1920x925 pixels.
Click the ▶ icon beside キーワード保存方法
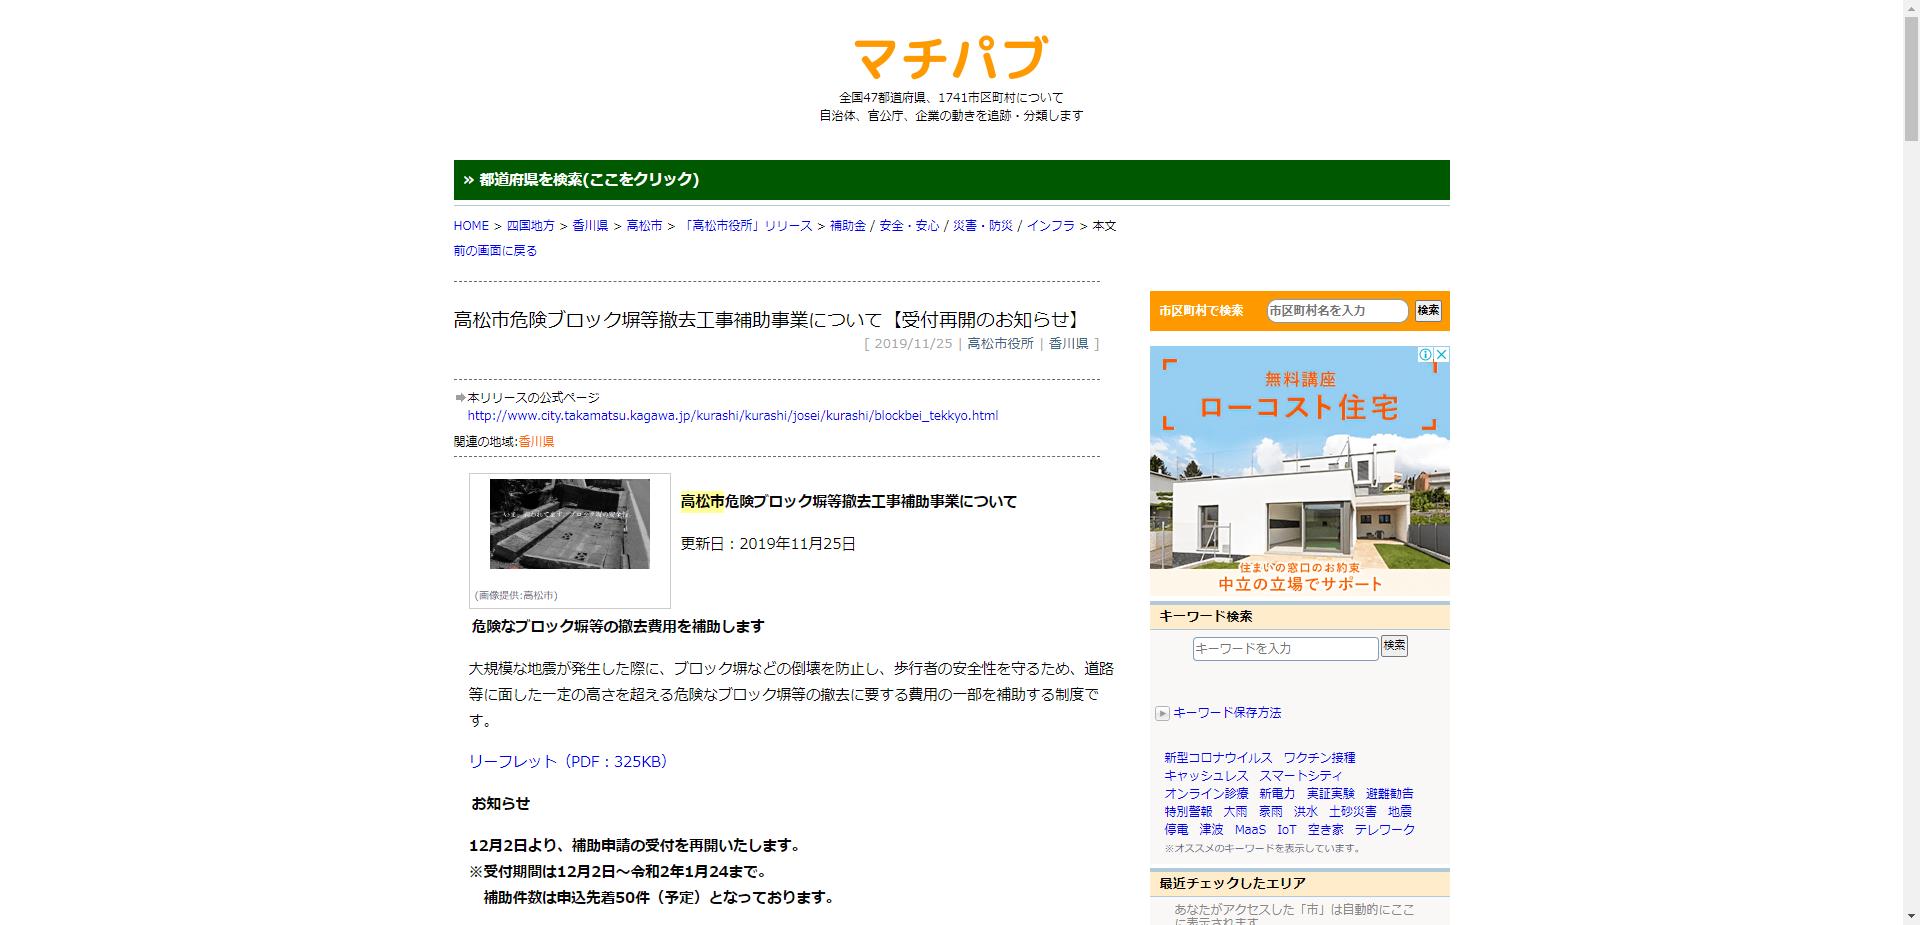[1163, 713]
